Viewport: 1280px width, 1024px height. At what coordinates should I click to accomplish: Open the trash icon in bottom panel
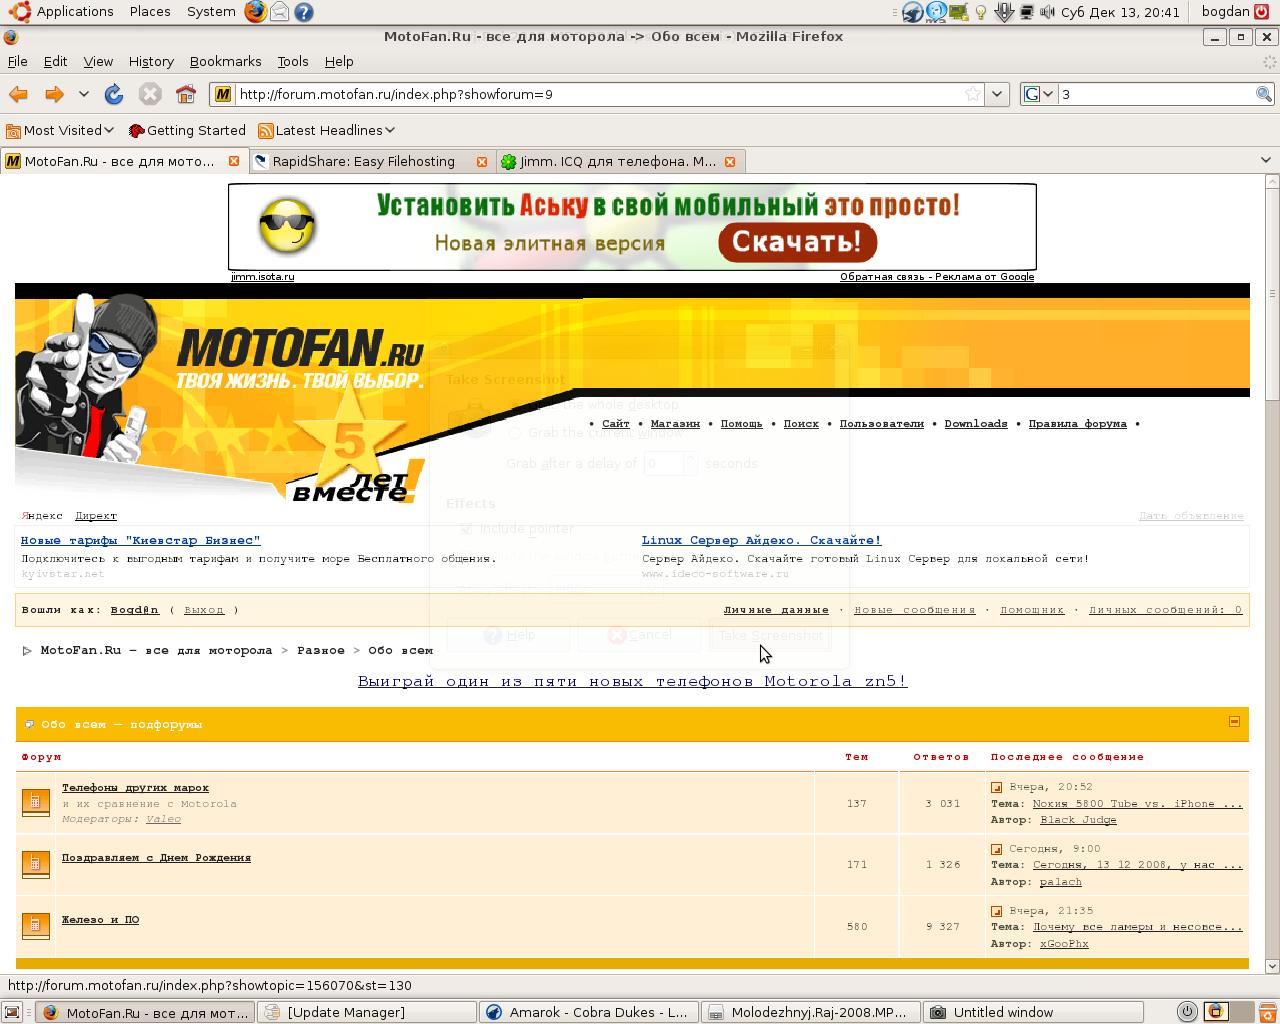pos(1269,1012)
